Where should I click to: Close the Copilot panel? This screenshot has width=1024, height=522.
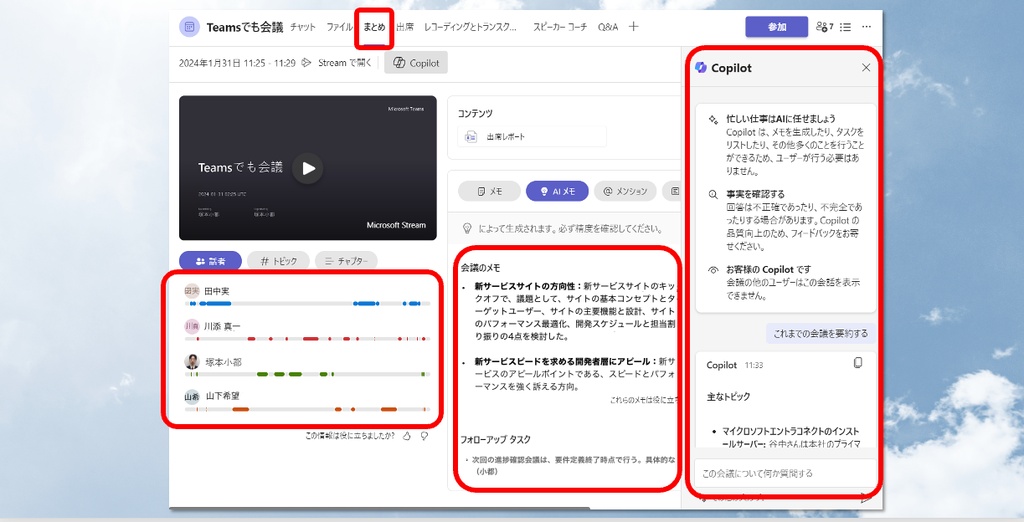click(866, 68)
